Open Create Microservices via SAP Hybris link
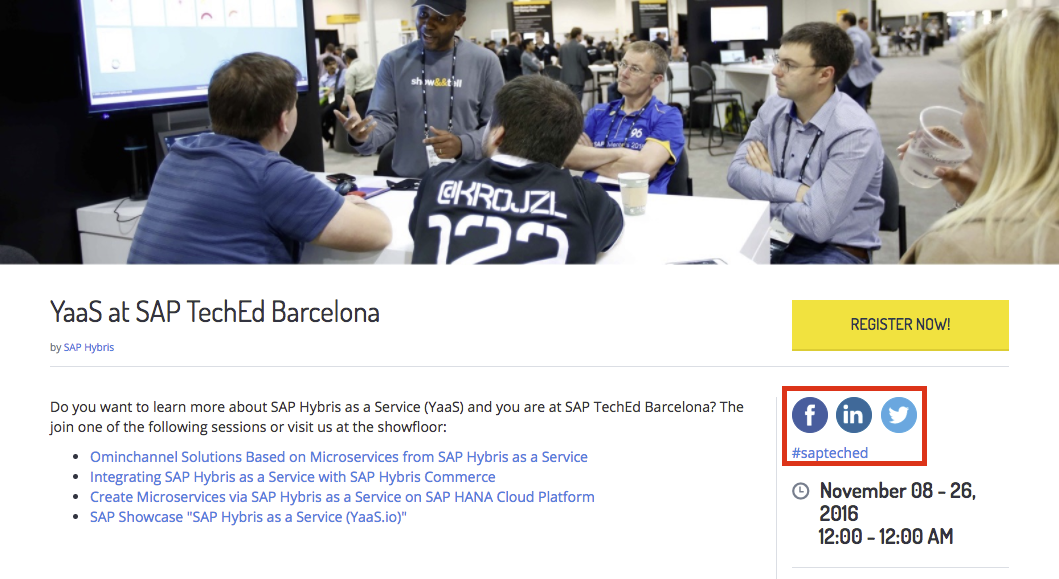Image resolution: width=1059 pixels, height=579 pixels. coord(342,497)
